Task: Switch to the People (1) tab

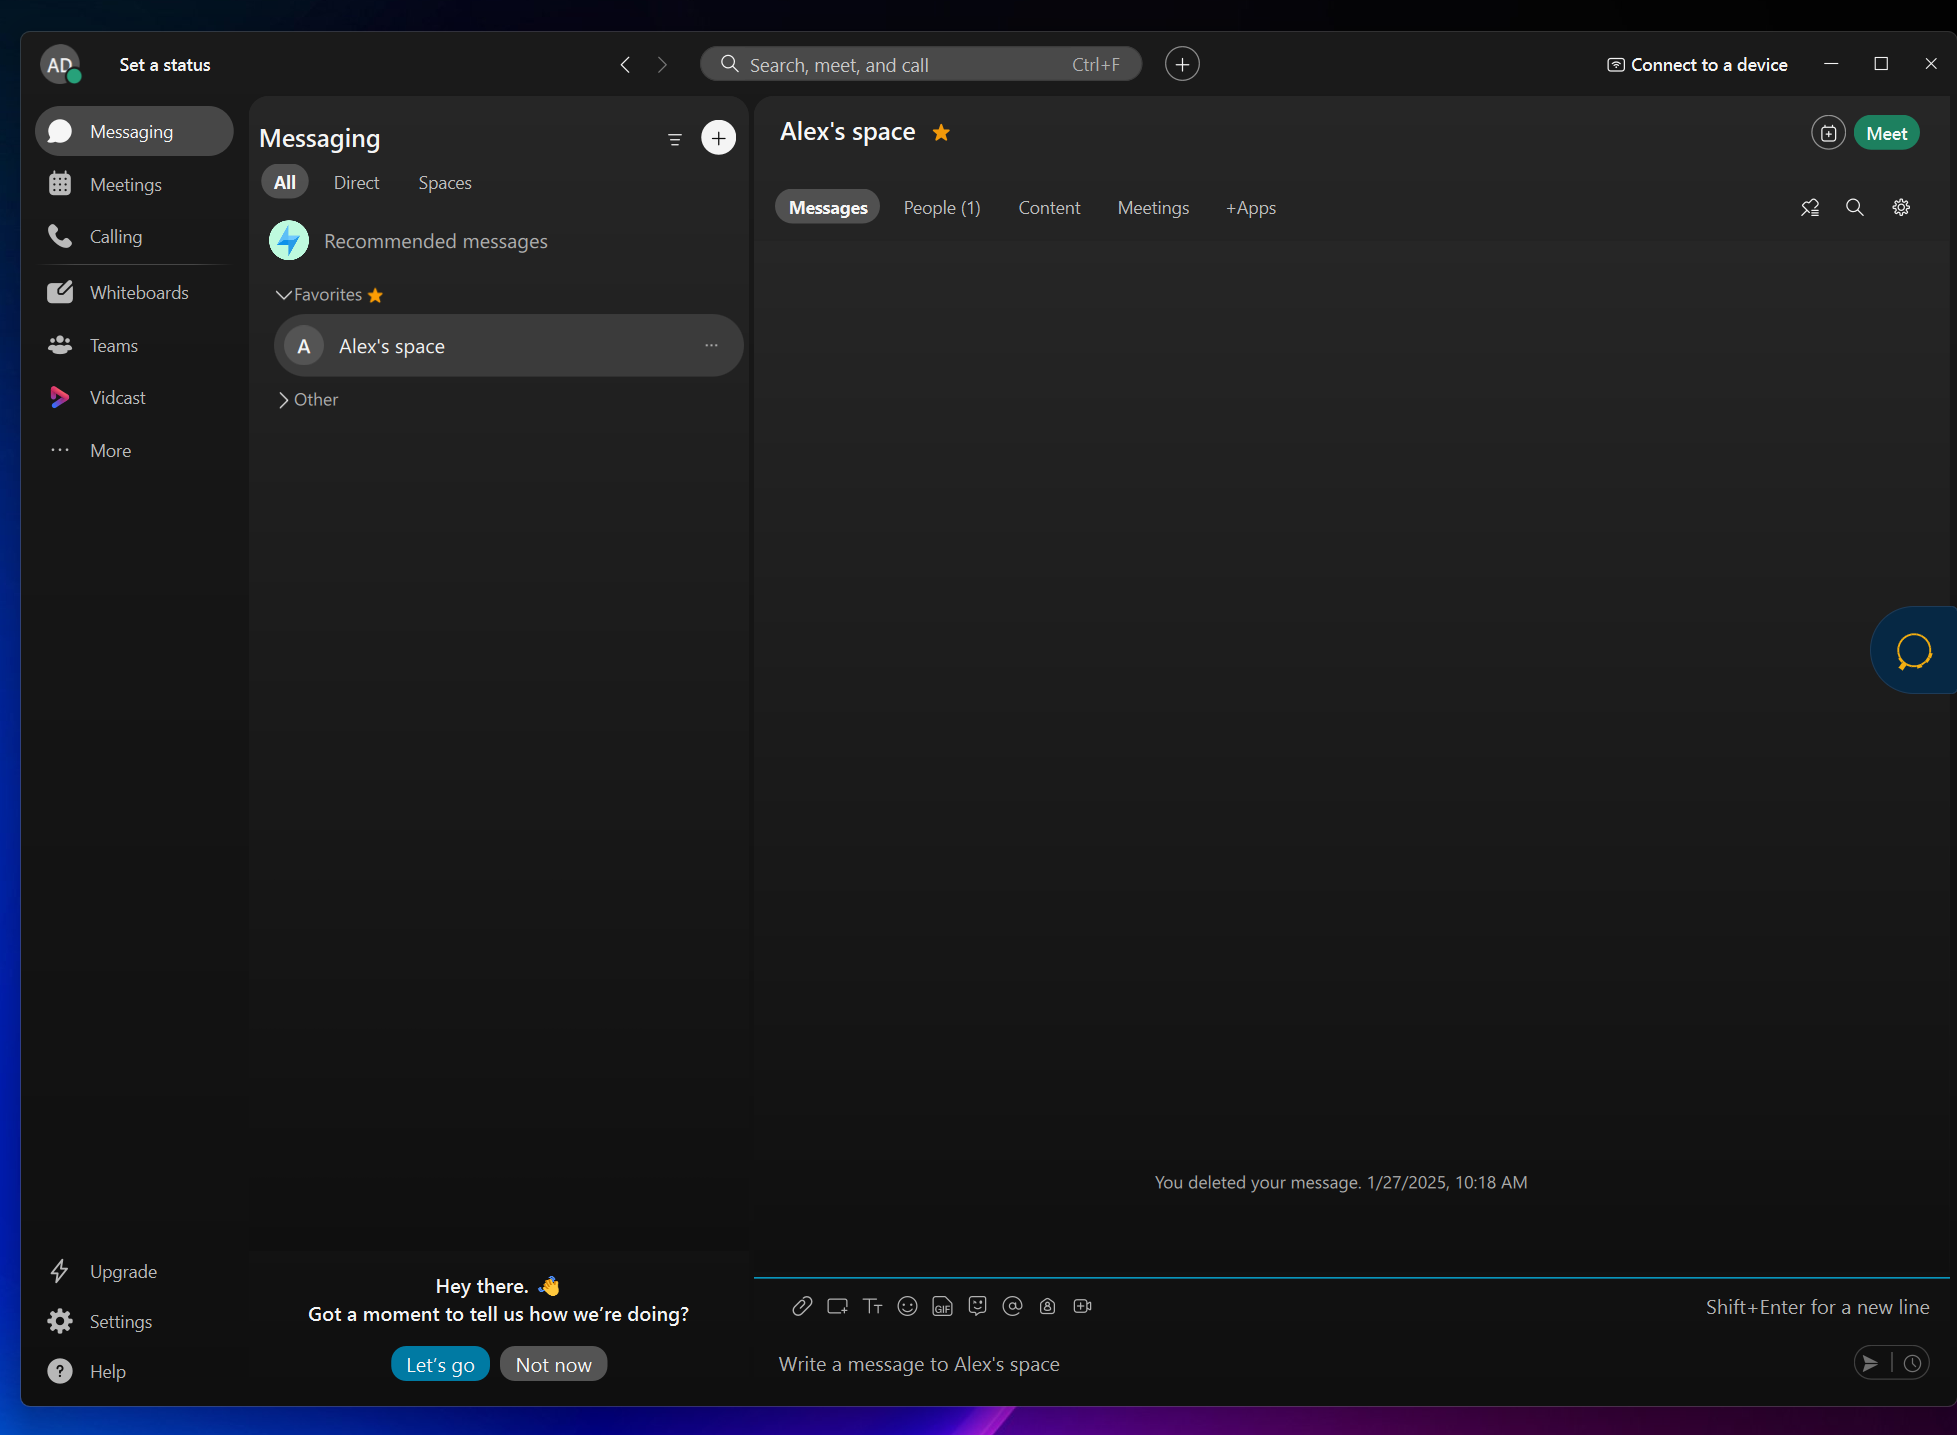Action: (x=942, y=208)
